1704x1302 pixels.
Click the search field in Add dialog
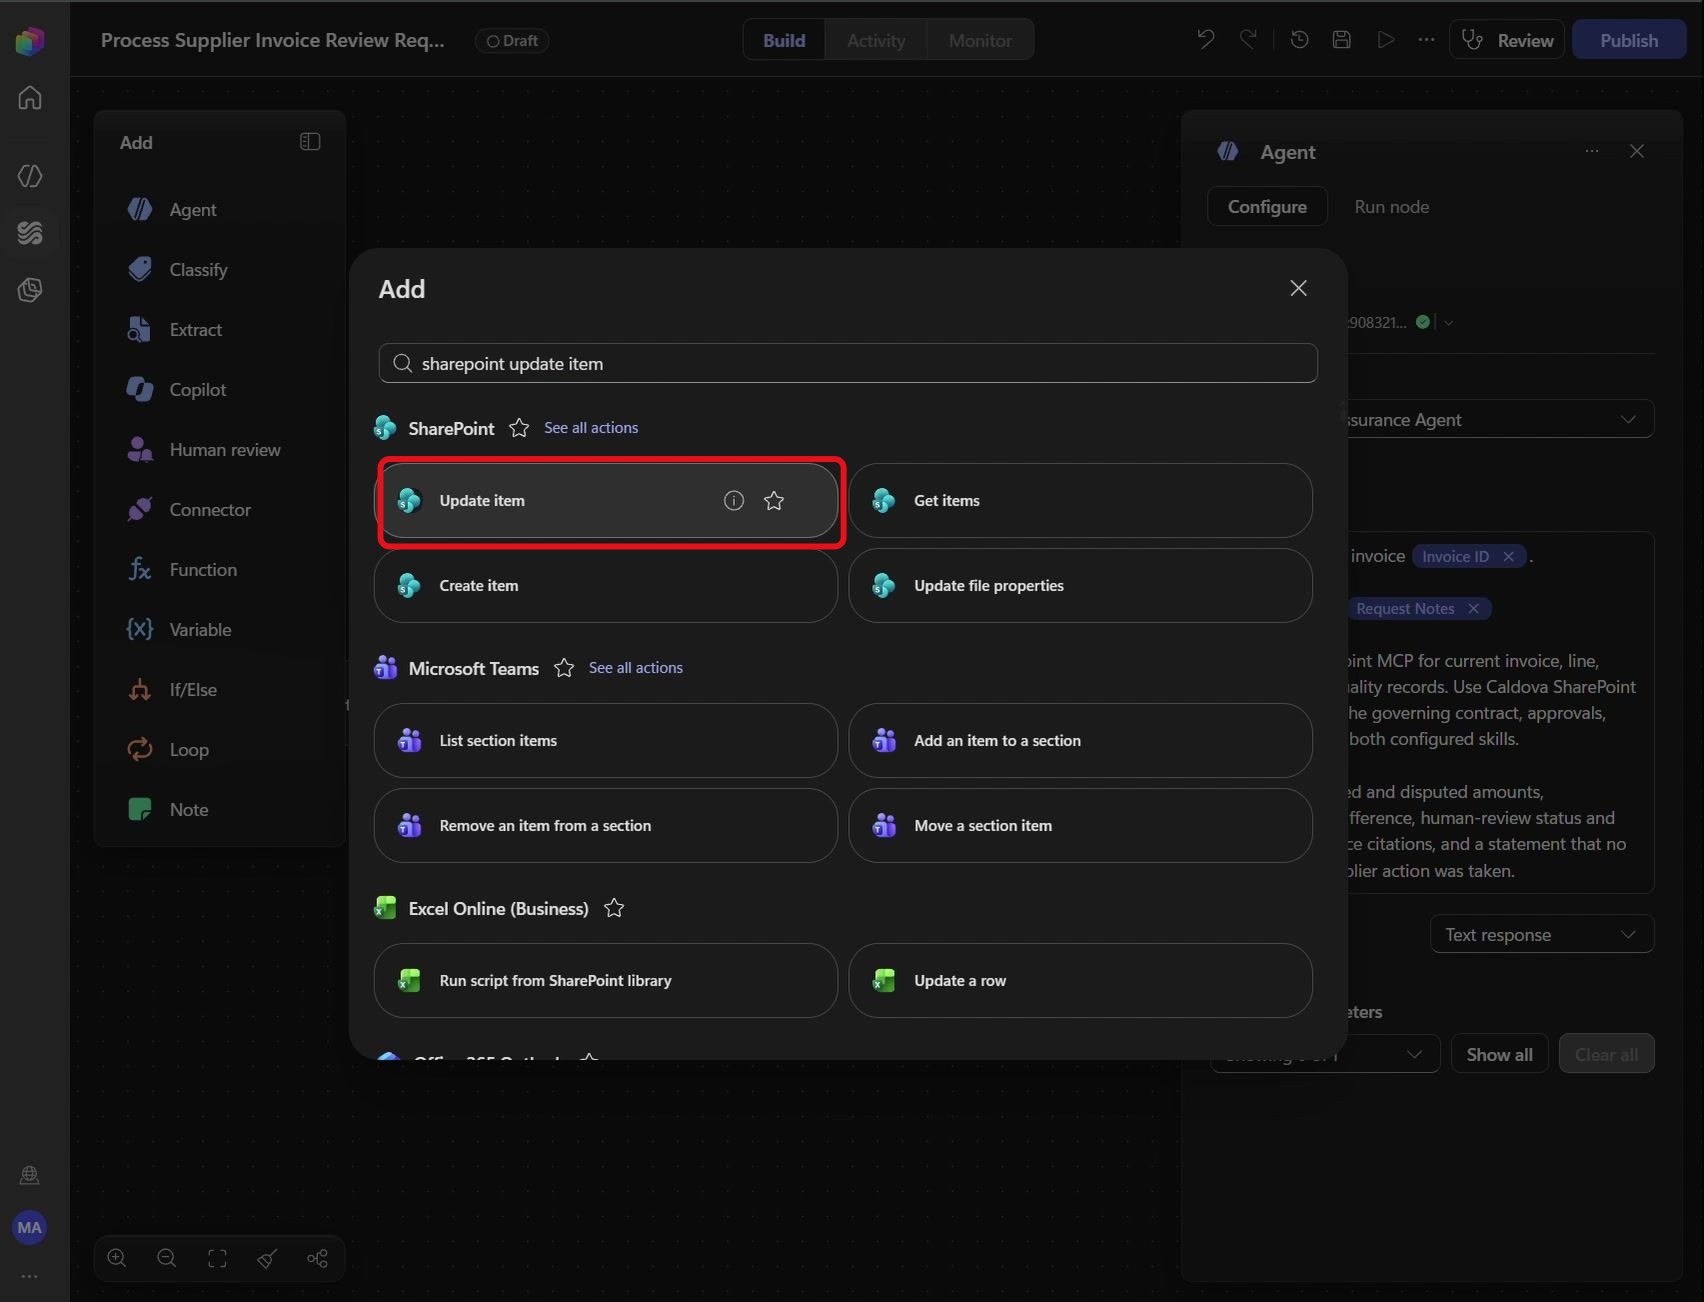point(848,363)
